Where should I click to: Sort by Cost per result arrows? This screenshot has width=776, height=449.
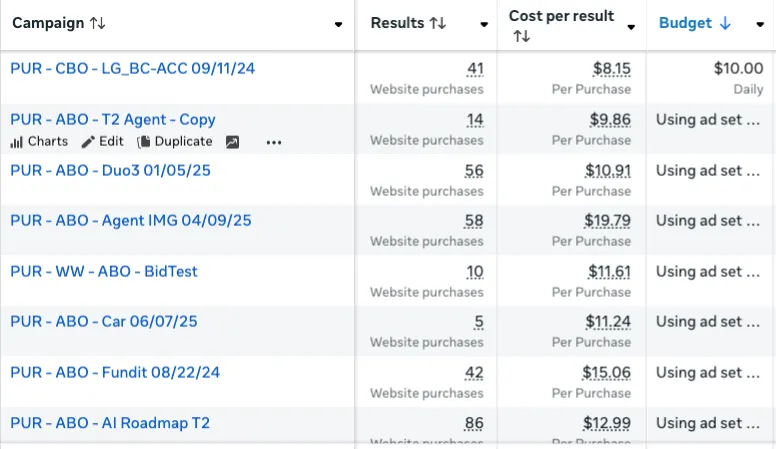click(x=520, y=37)
